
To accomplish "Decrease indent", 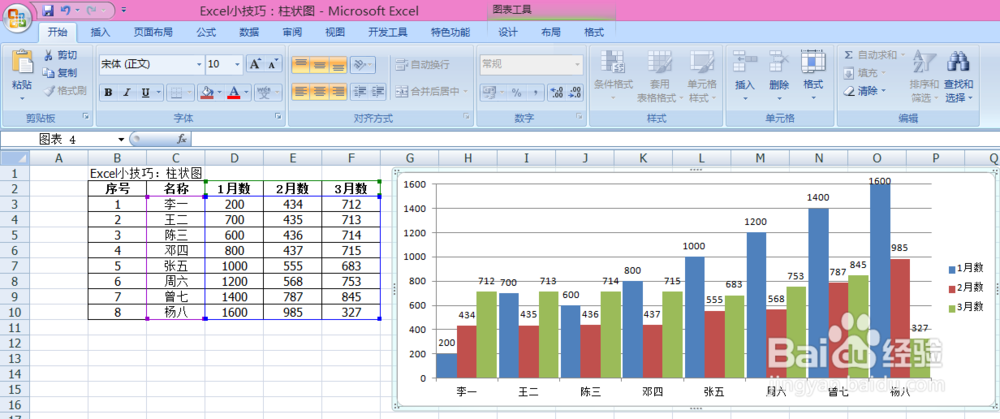I will [x=360, y=92].
